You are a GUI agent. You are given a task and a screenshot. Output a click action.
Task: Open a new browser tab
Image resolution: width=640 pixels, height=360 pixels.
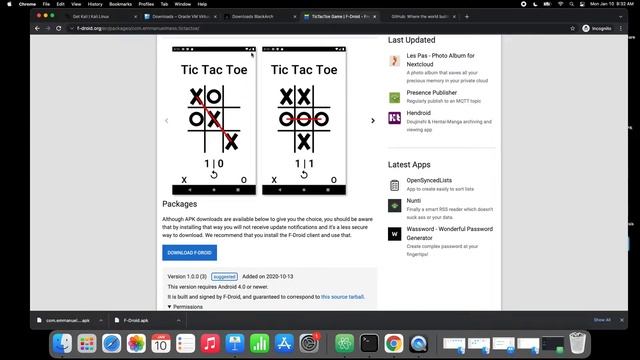pos(467,17)
